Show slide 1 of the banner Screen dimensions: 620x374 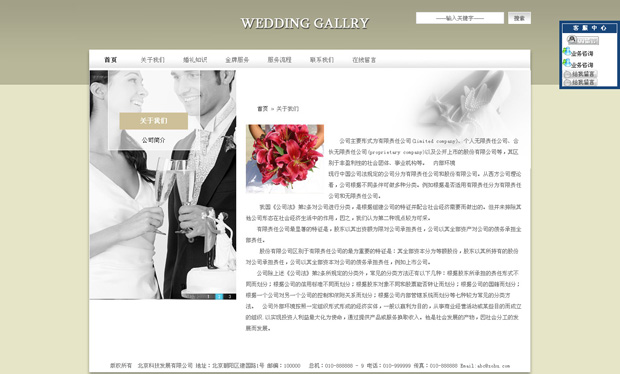point(208,297)
